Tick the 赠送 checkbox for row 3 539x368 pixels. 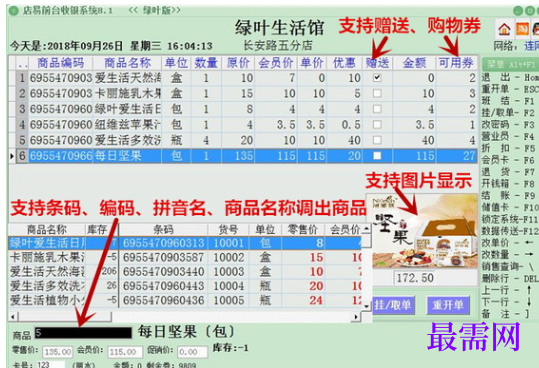377,109
